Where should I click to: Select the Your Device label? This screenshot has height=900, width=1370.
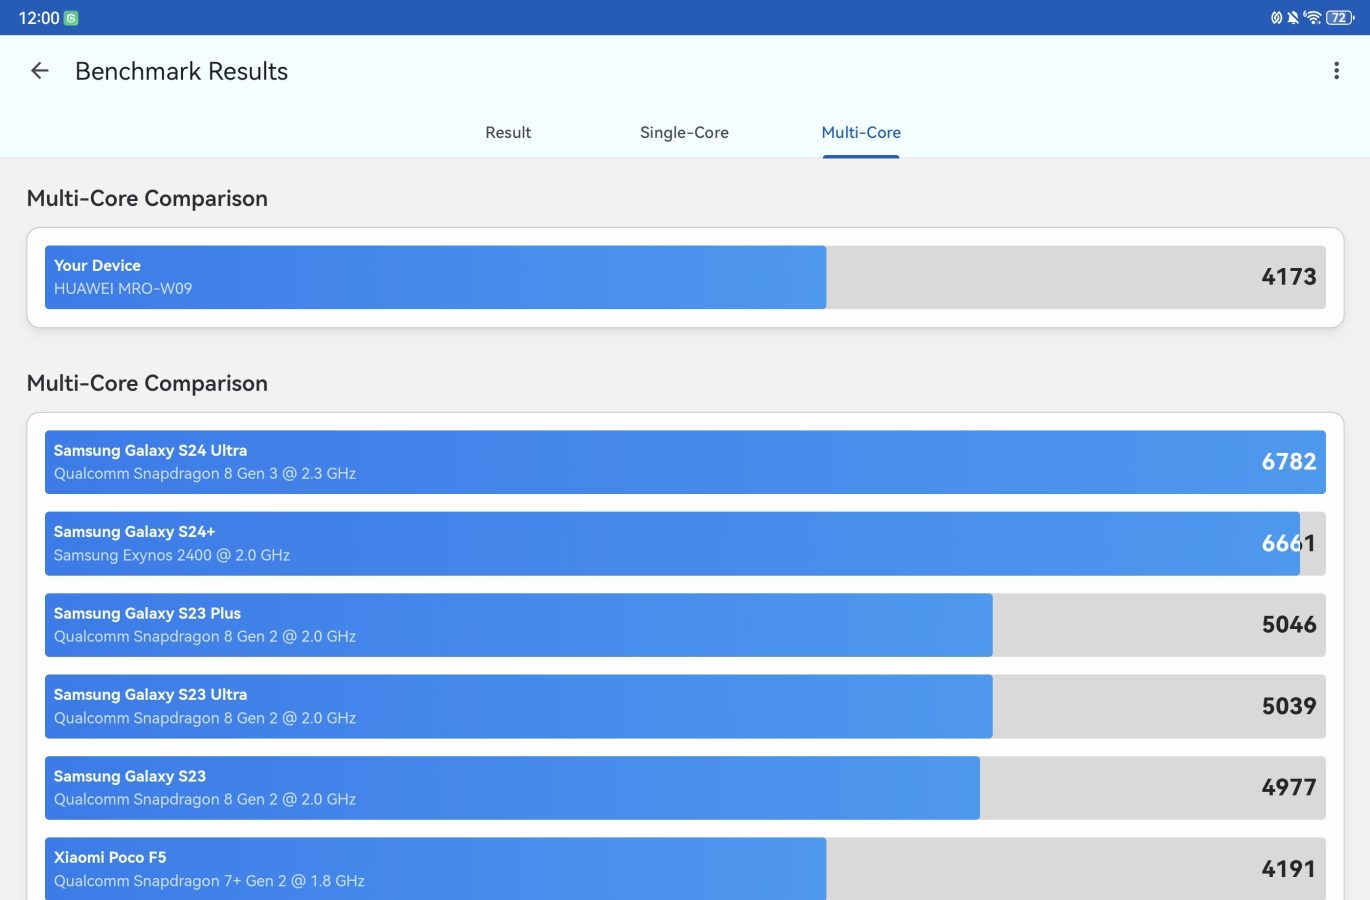(x=97, y=266)
